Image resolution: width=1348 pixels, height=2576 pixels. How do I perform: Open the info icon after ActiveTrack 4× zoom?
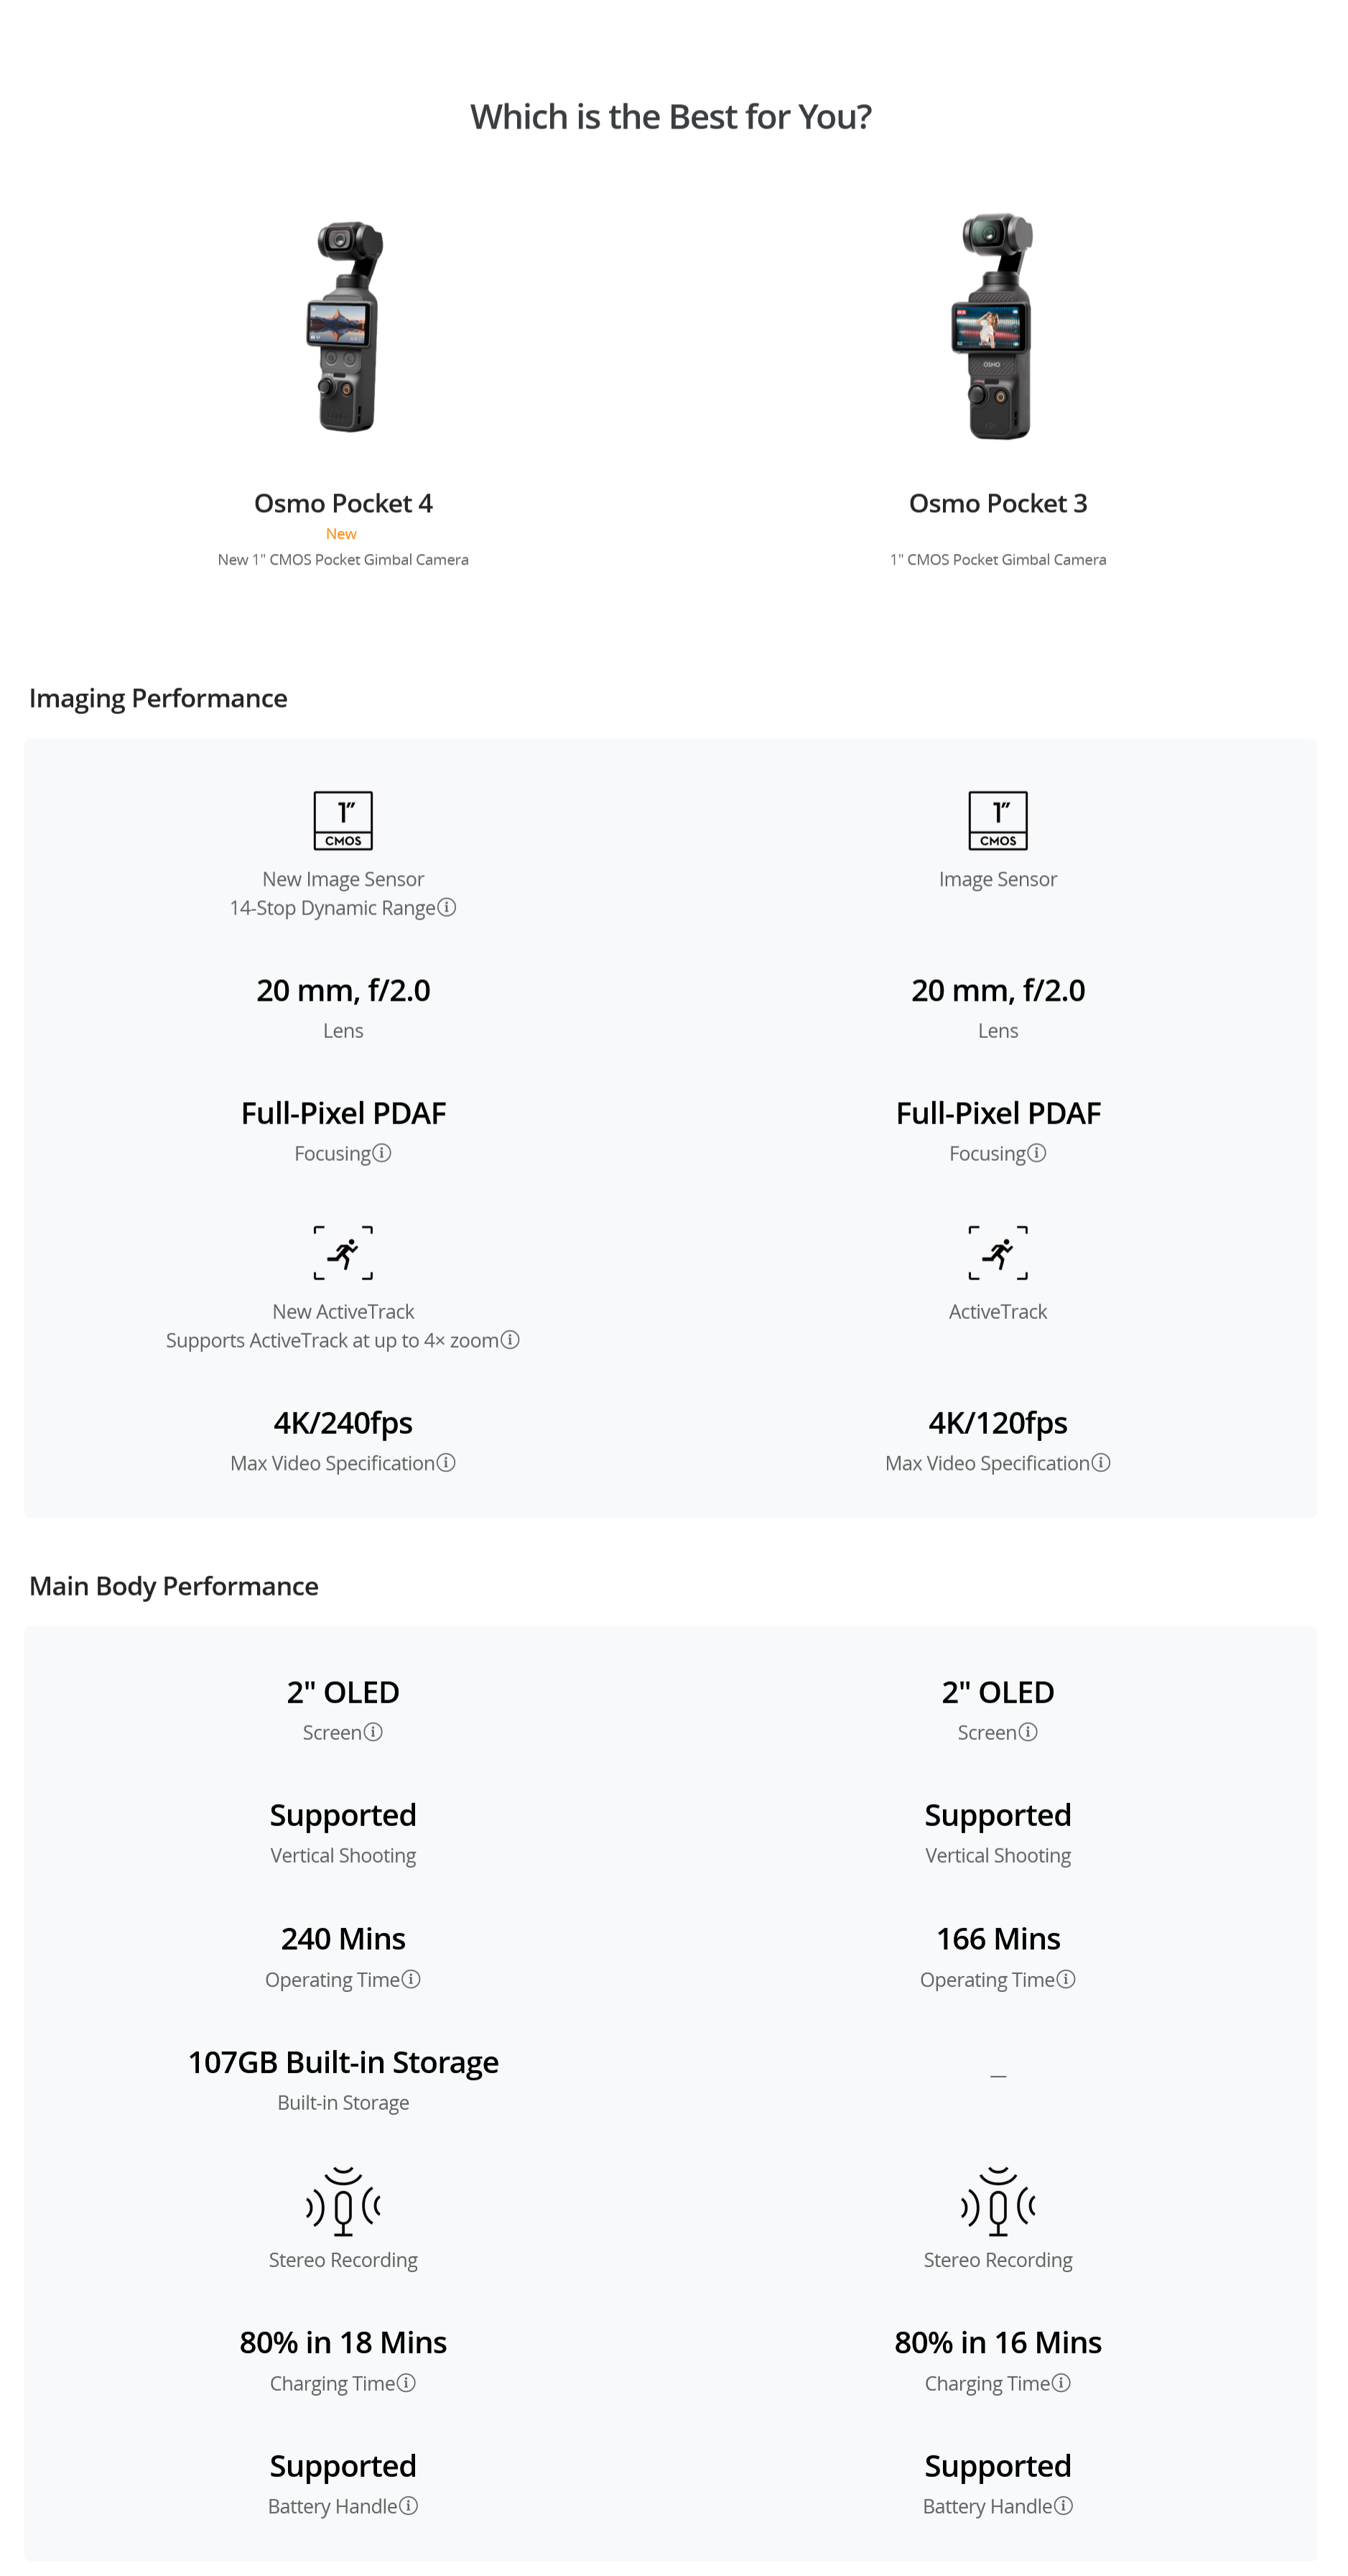click(510, 1339)
